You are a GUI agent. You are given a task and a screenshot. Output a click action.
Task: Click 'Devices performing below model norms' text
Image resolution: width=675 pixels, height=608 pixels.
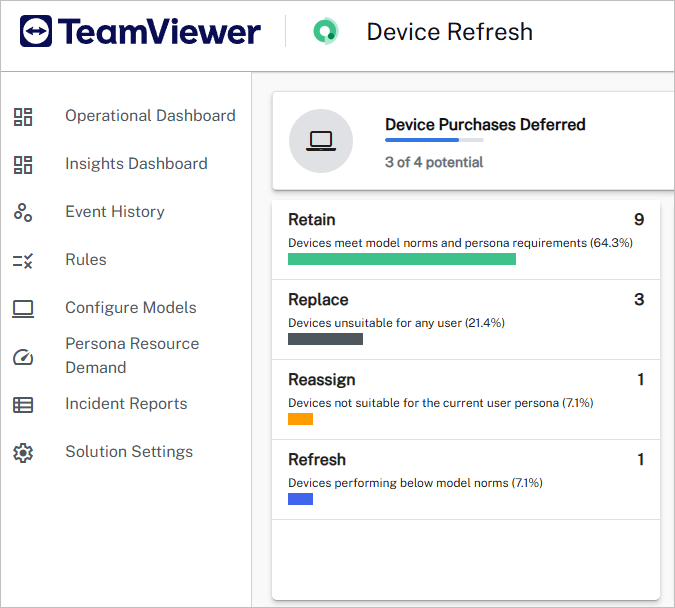(415, 483)
